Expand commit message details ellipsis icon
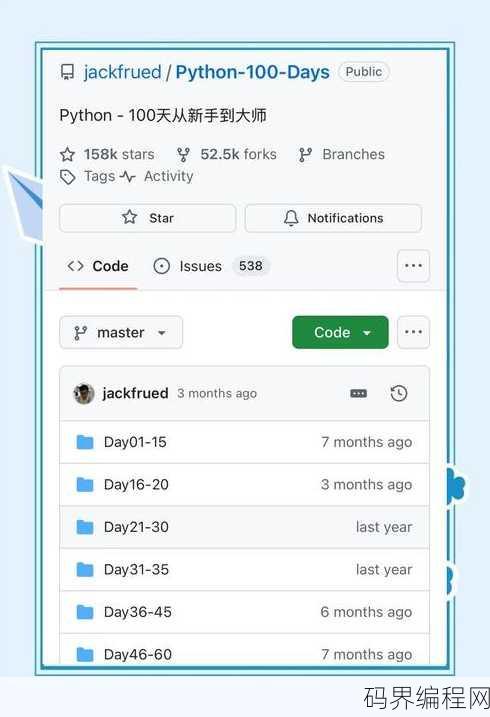490x717 pixels. click(358, 393)
